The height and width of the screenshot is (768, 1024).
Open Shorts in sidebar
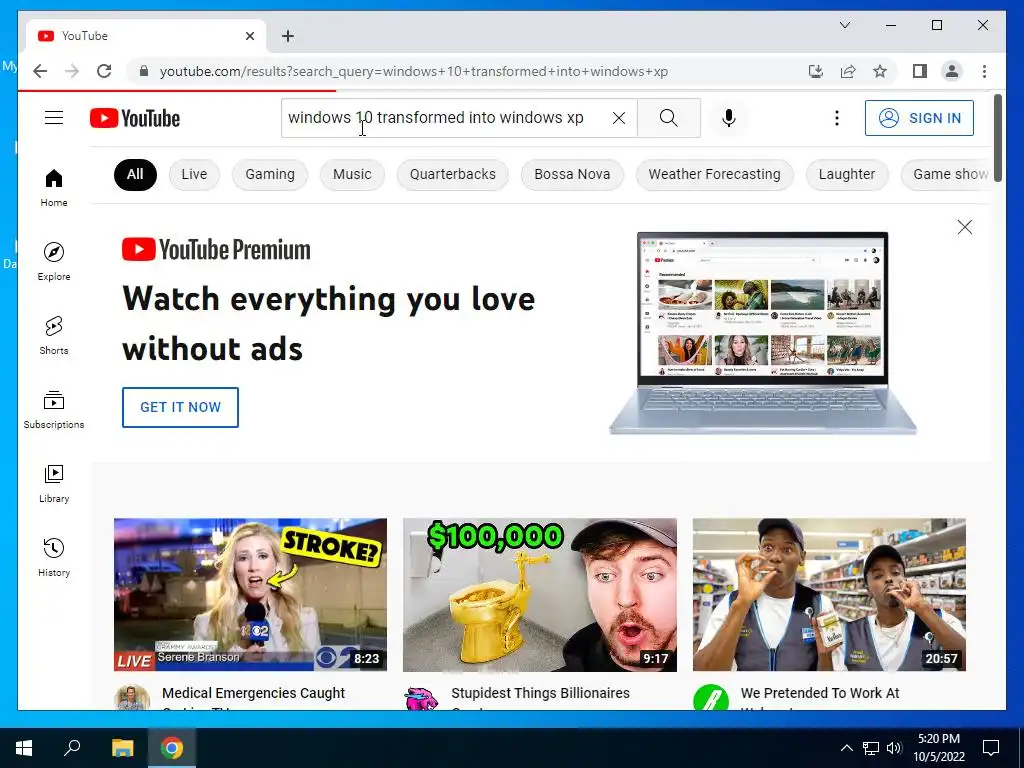[54, 335]
